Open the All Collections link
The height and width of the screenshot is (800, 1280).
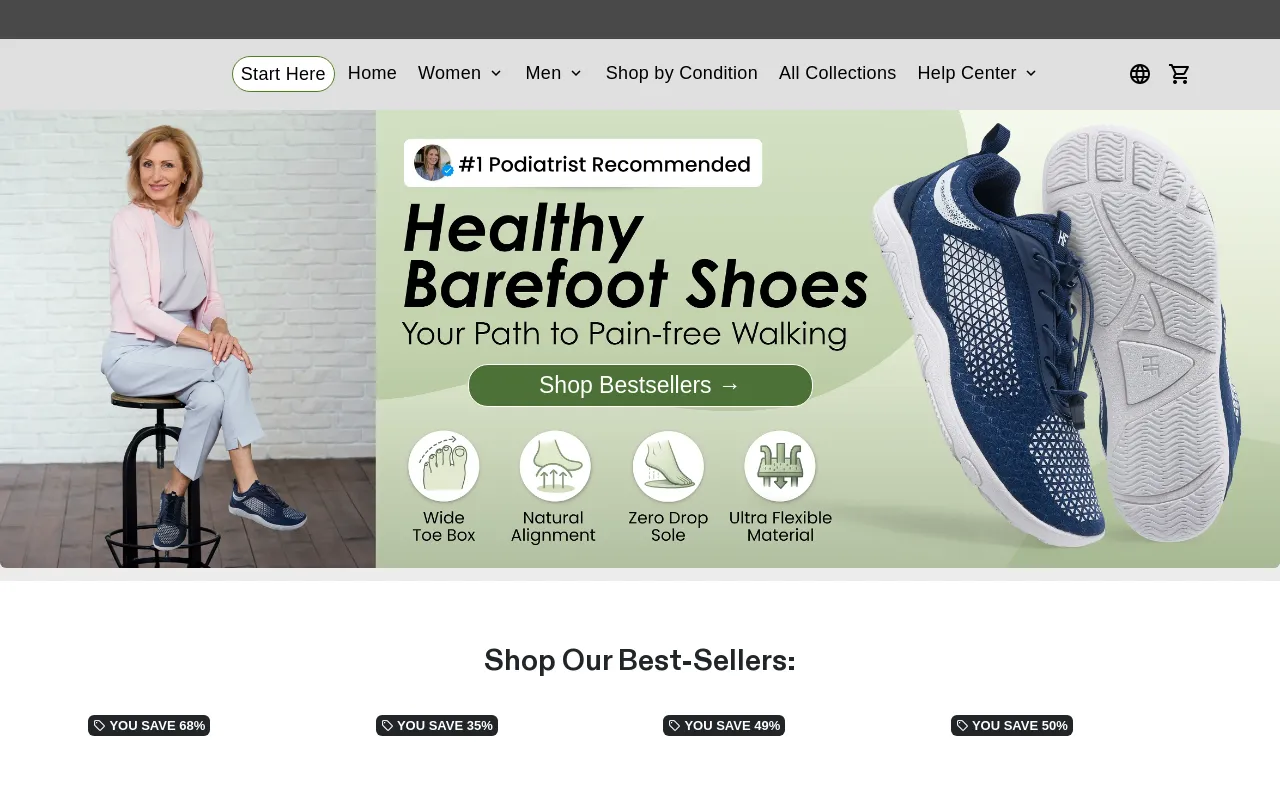838,73
